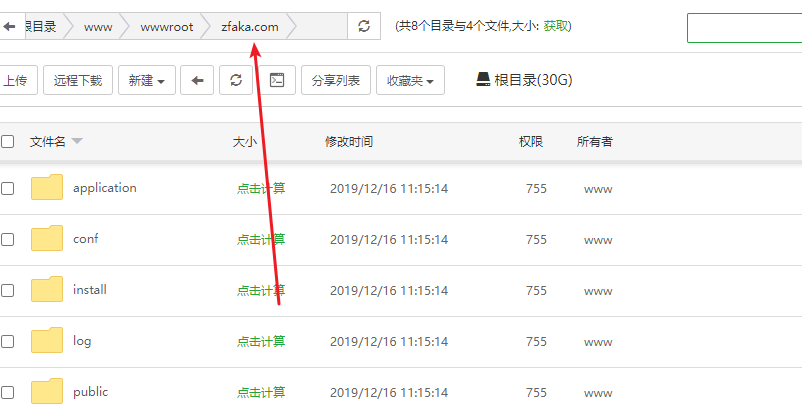Image resolution: width=802 pixels, height=414 pixels.
Task: Check the box for the application folder
Action: pyautogui.click(x=7, y=189)
